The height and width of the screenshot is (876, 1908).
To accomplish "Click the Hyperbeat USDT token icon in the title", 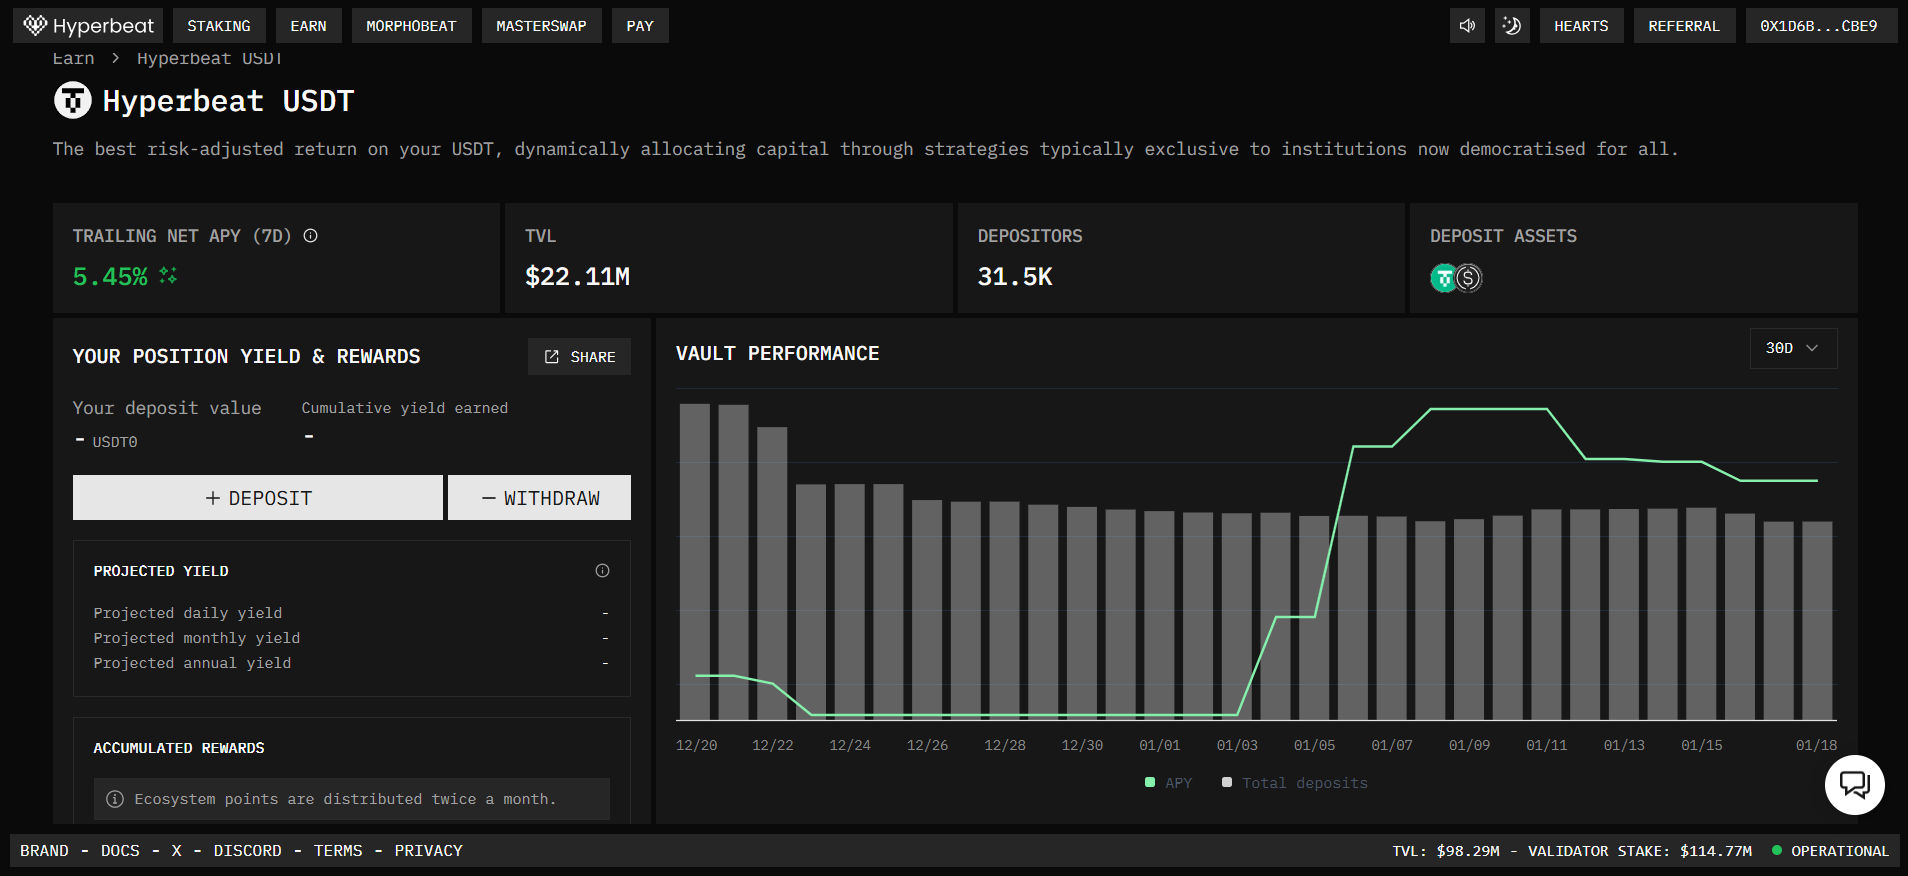I will pyautogui.click(x=72, y=101).
